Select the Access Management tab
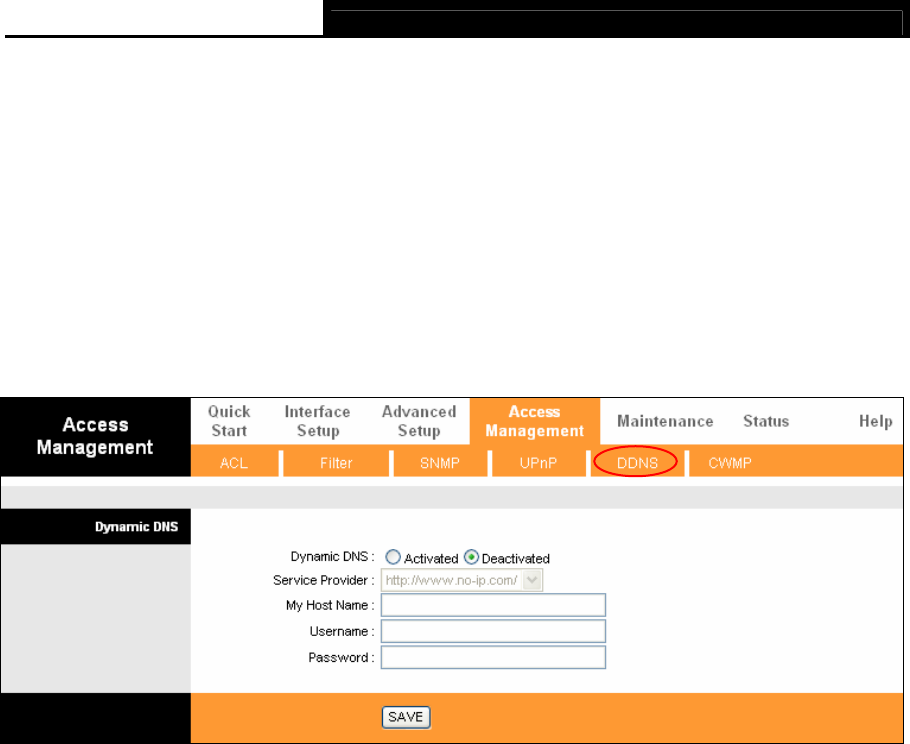The width and height of the screenshot is (910, 744). [x=535, y=421]
